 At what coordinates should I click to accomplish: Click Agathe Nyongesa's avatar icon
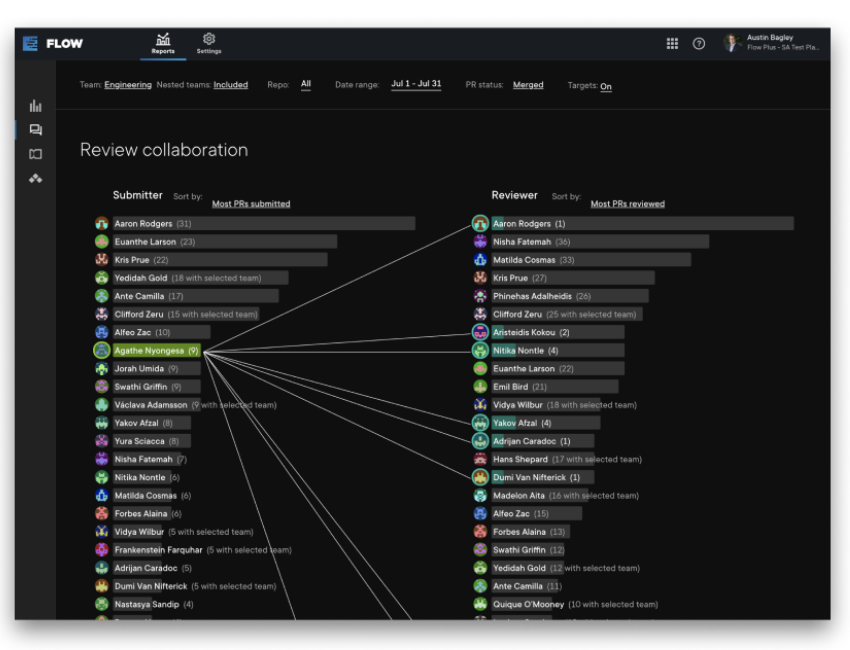(101, 351)
